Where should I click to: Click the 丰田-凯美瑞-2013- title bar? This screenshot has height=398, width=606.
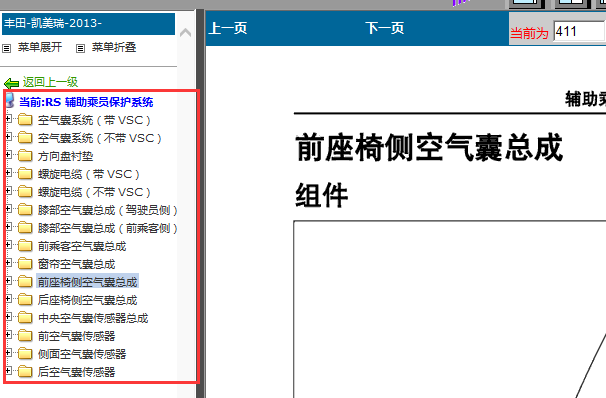tap(89, 24)
